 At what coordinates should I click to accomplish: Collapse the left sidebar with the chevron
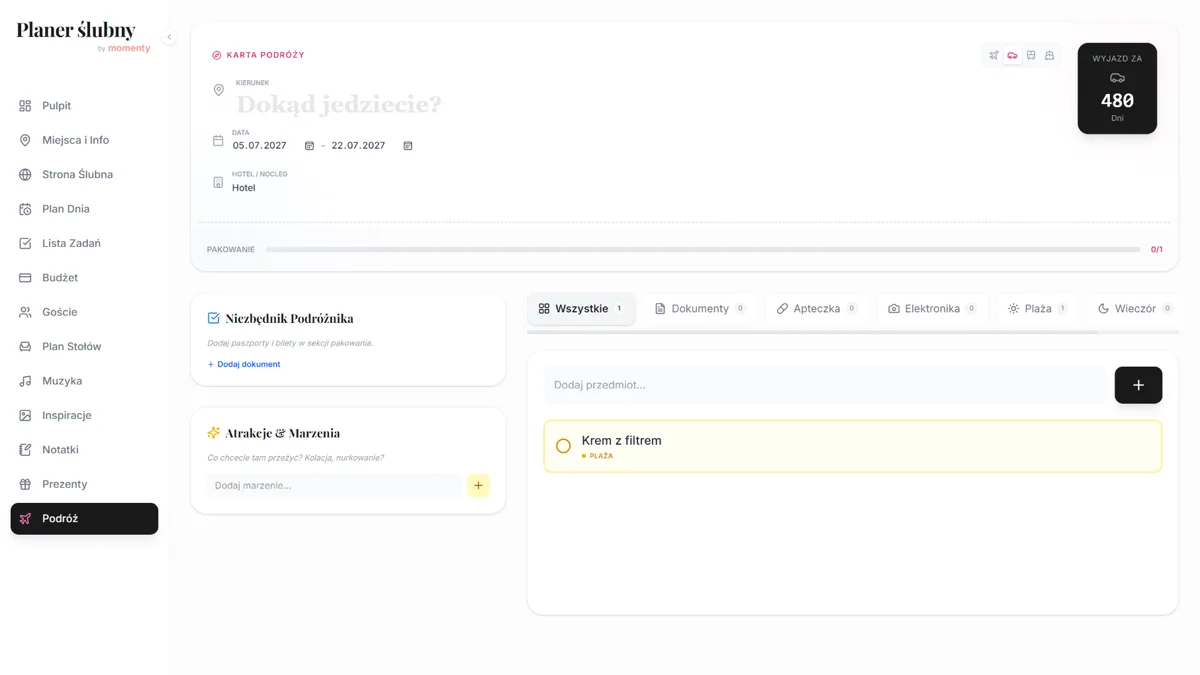(169, 36)
